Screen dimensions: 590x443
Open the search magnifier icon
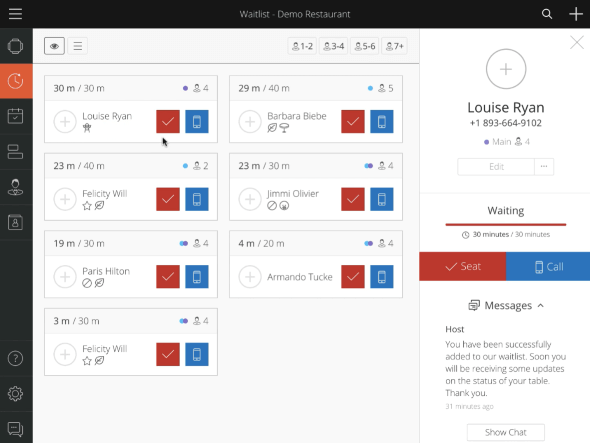[547, 14]
